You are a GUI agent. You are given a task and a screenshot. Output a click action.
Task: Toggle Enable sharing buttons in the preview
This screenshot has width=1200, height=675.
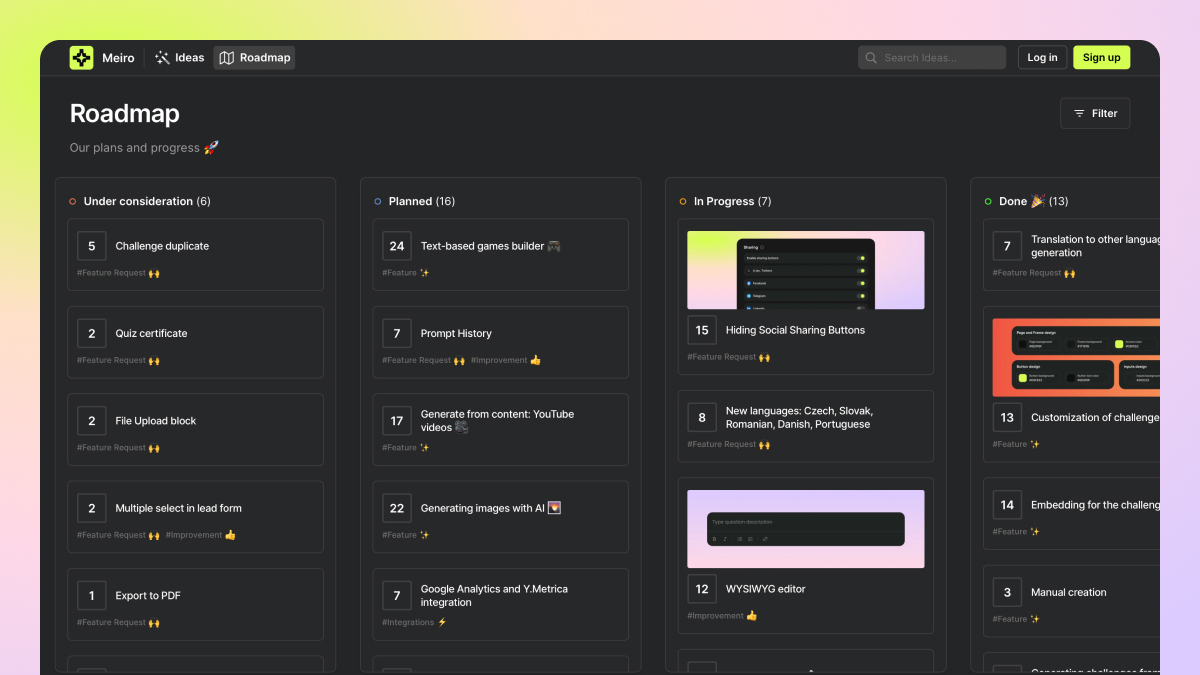(861, 258)
